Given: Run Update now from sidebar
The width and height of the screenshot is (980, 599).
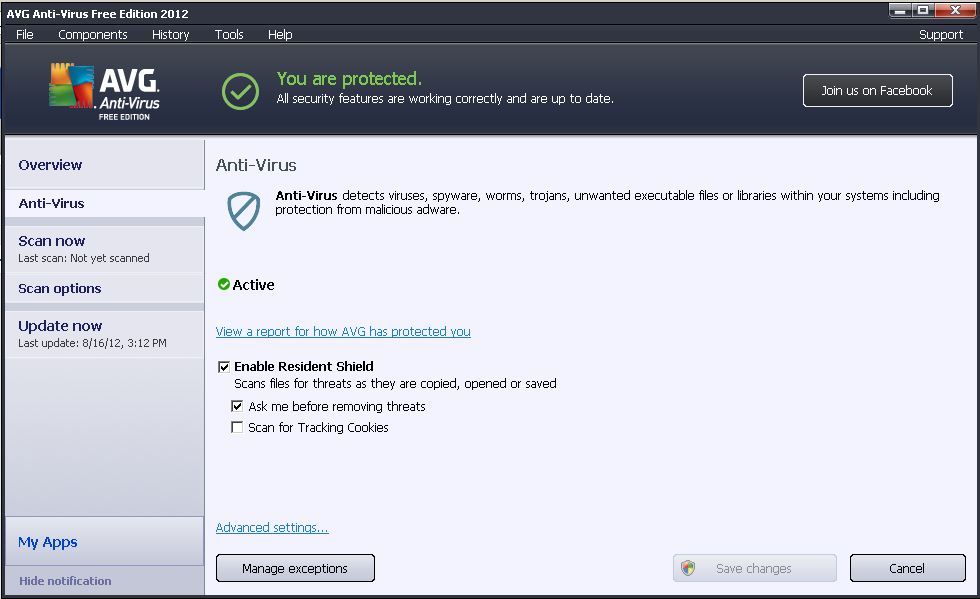Looking at the screenshot, I should [x=104, y=333].
